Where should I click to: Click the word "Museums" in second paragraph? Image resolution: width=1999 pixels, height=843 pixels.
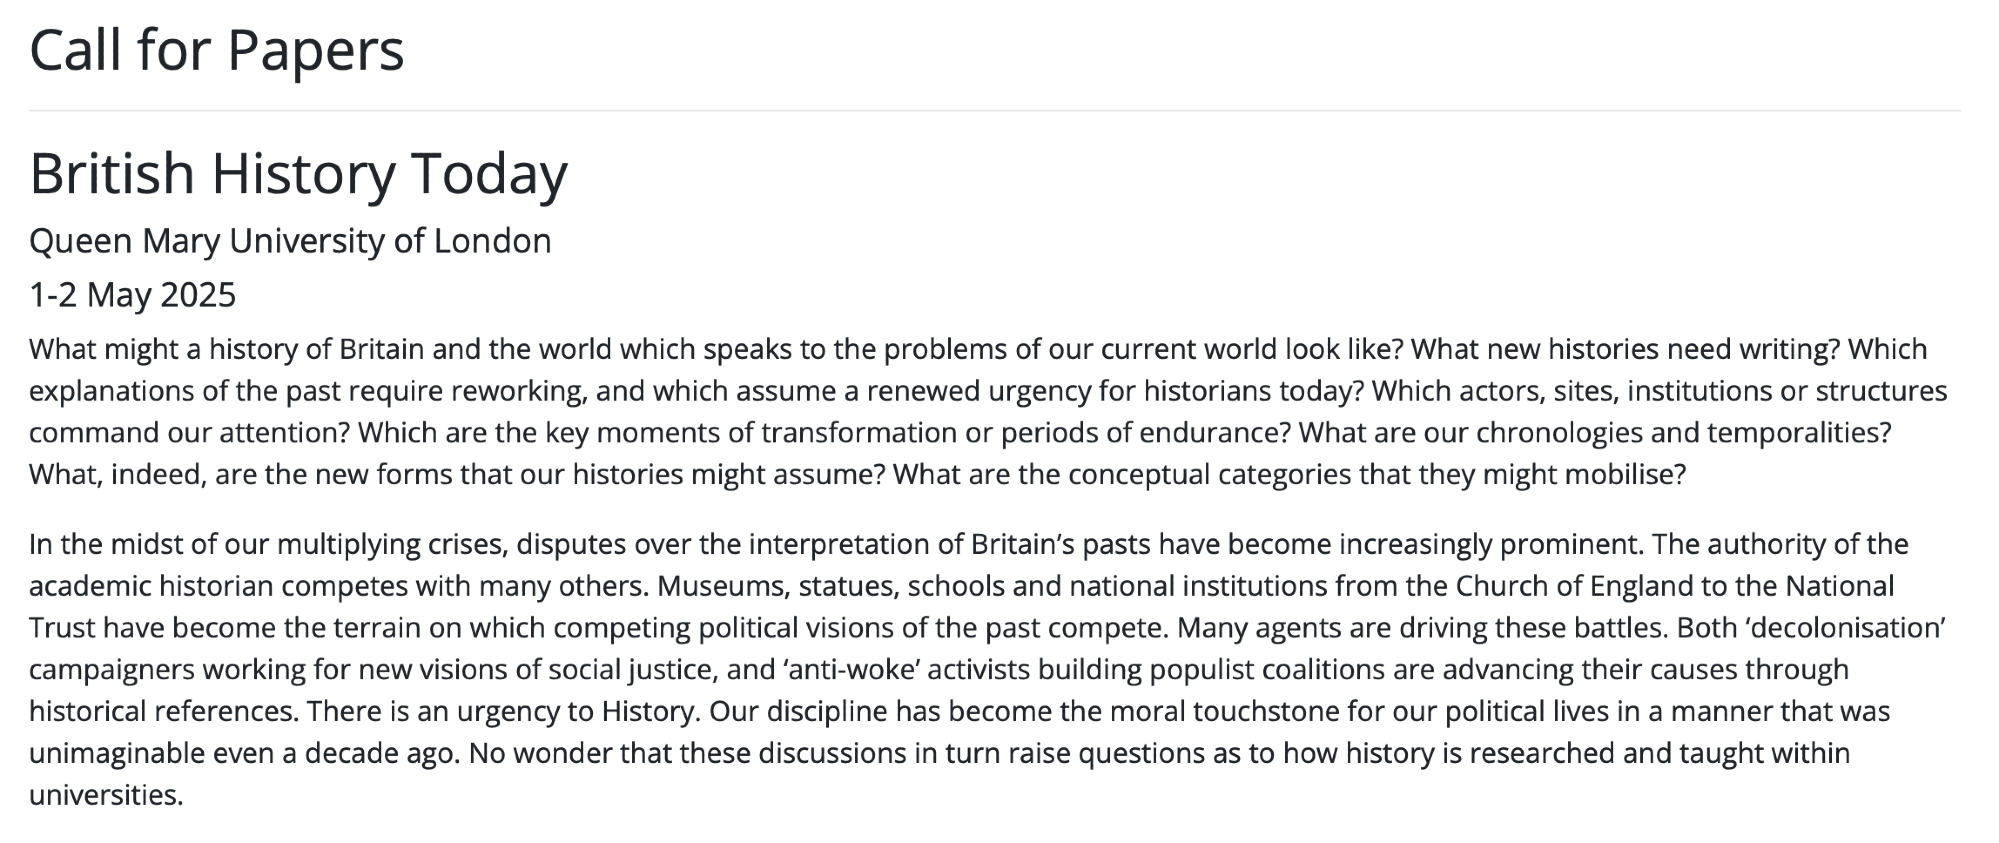(716, 586)
